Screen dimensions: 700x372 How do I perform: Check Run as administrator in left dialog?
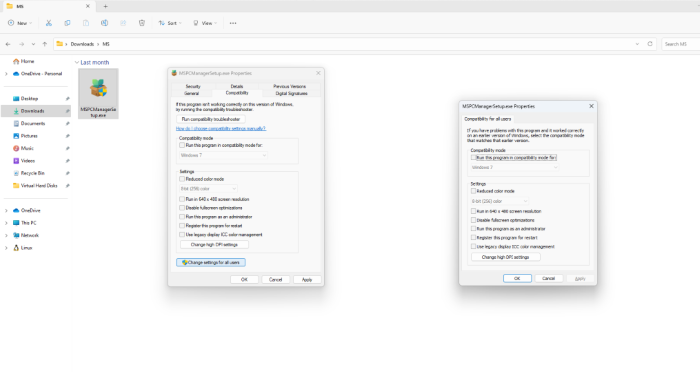[x=182, y=217]
